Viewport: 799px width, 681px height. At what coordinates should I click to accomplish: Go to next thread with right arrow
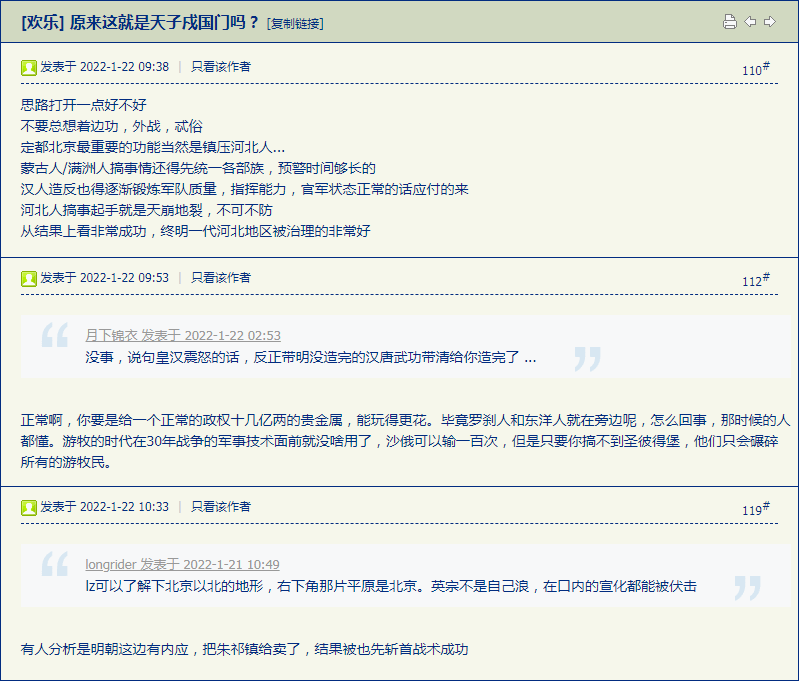[x=770, y=22]
